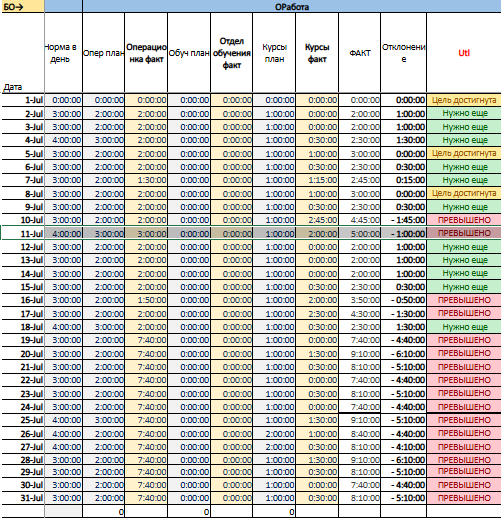Click the ОРабота merged header cell
The height and width of the screenshot is (518, 501).
coord(292,6)
